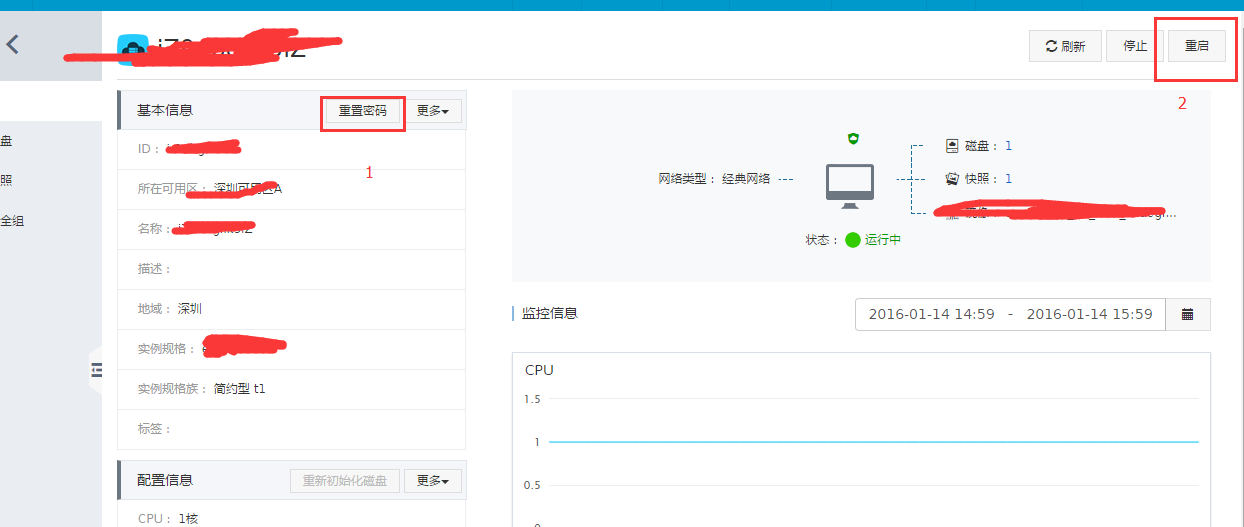Click the 地域 value 深圳
Image resolution: width=1244 pixels, height=527 pixels.
(190, 309)
